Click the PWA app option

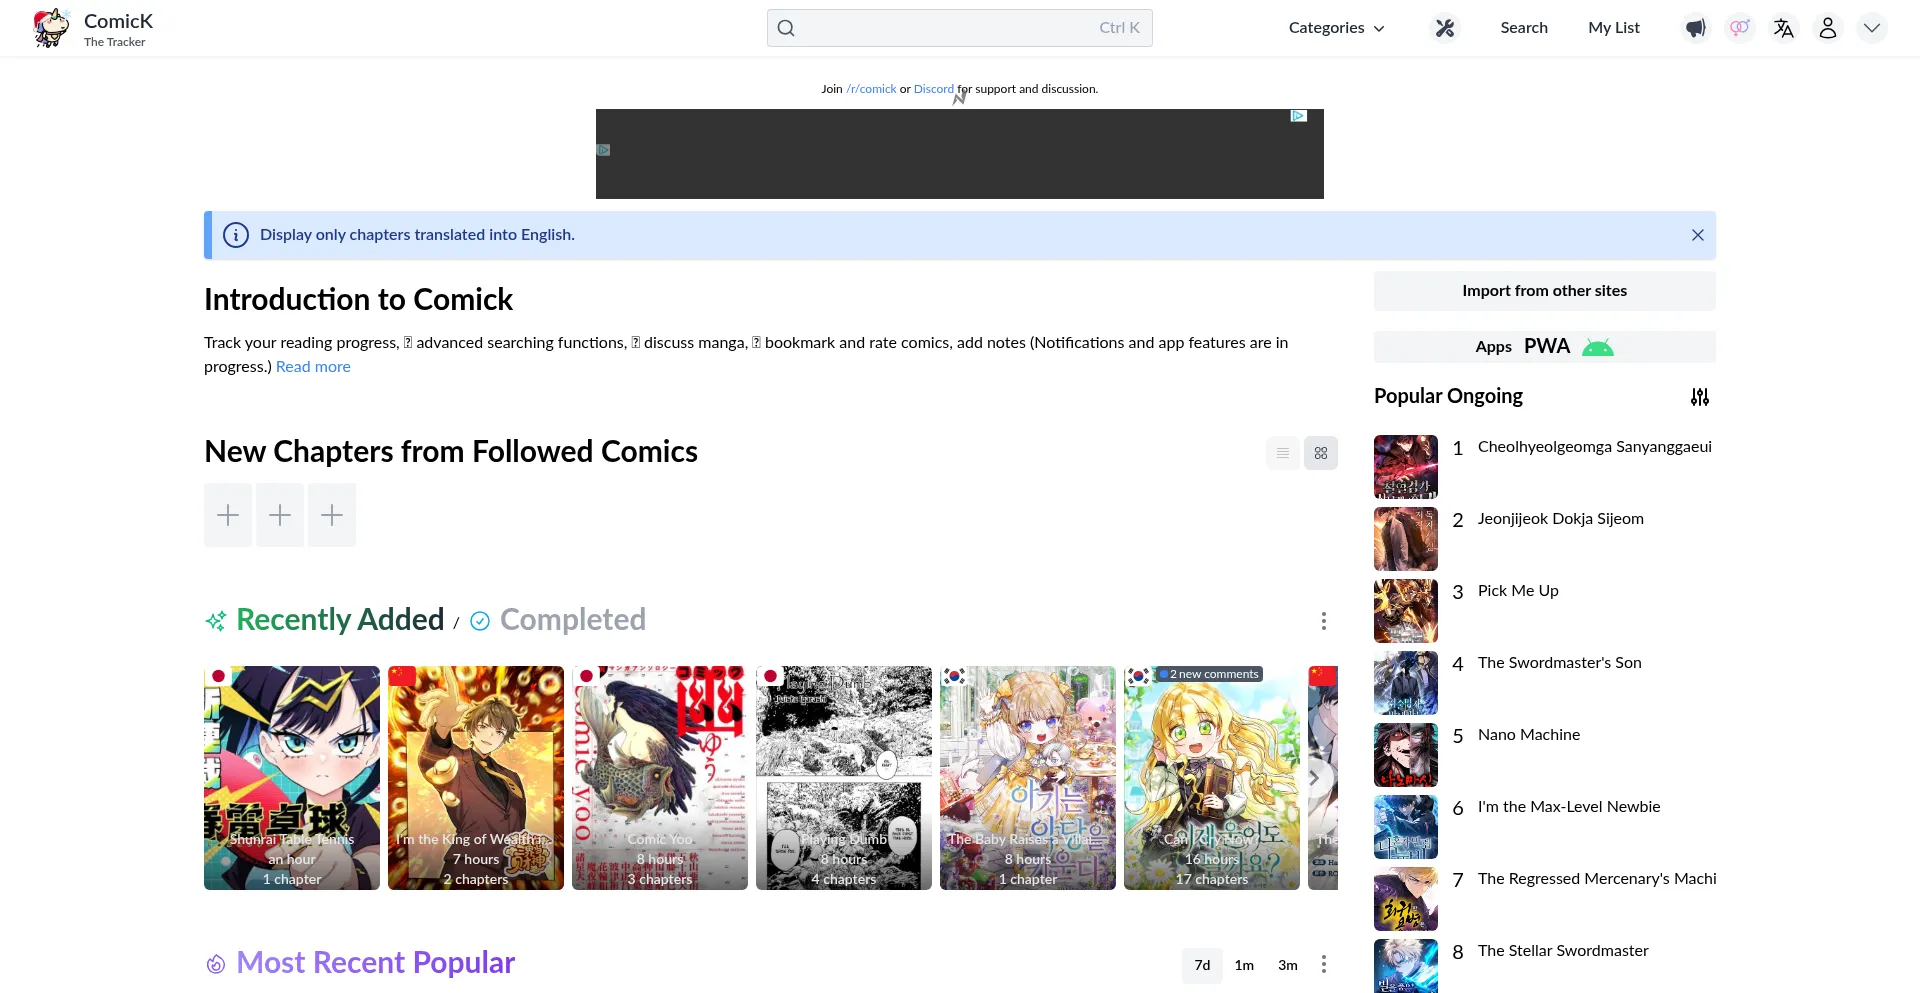(x=1547, y=347)
